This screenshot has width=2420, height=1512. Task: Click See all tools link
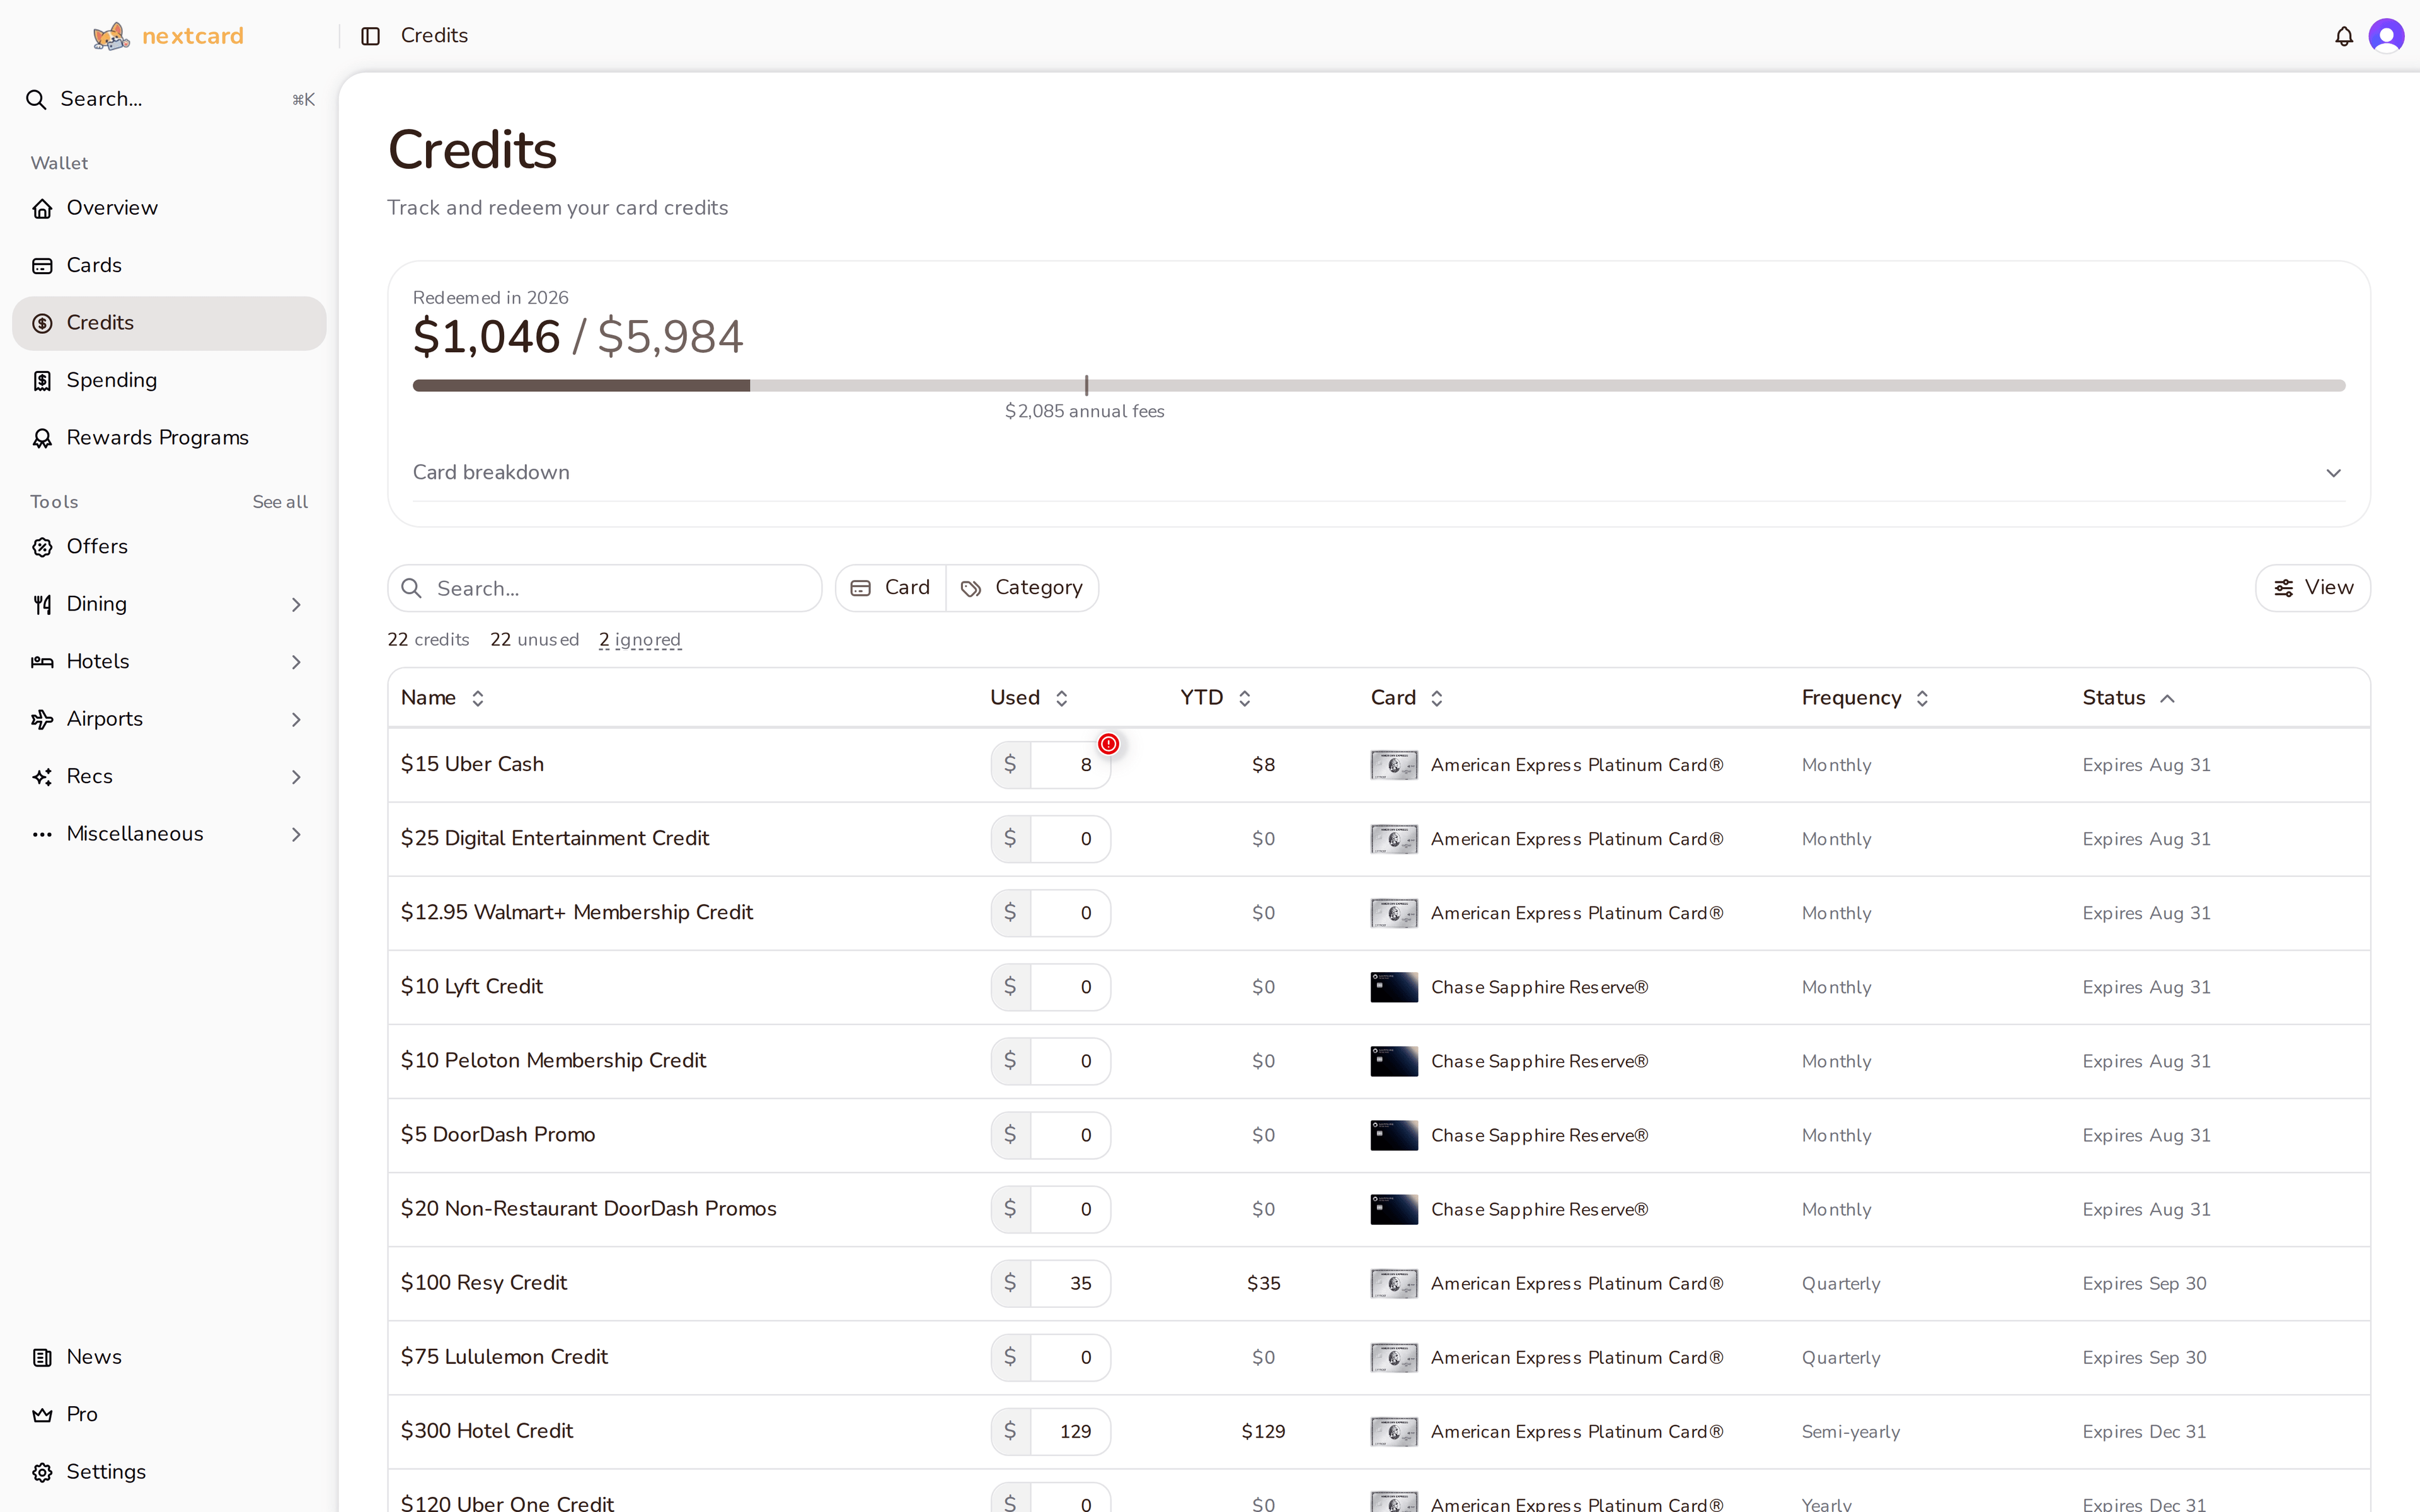tap(280, 502)
